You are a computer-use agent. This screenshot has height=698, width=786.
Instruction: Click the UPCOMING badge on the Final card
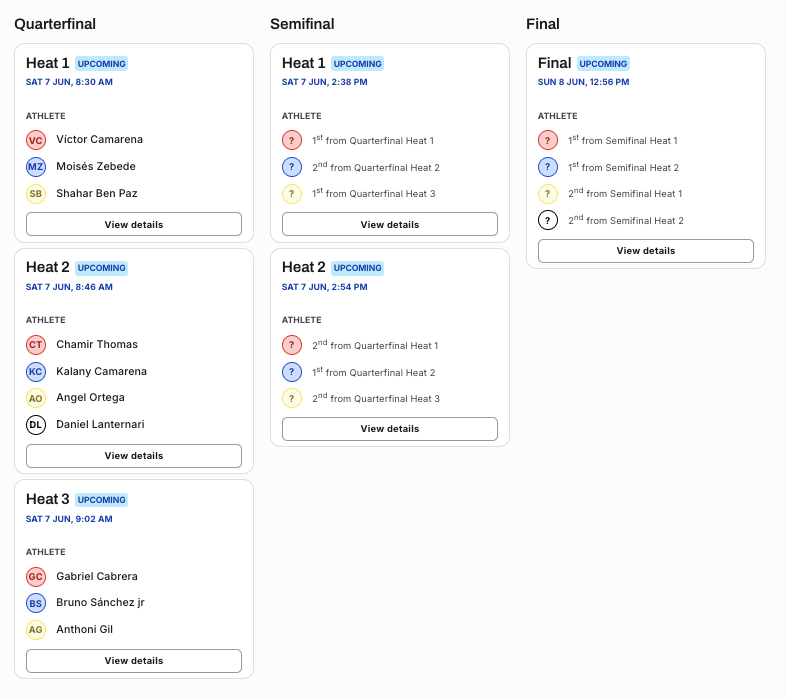(x=603, y=64)
